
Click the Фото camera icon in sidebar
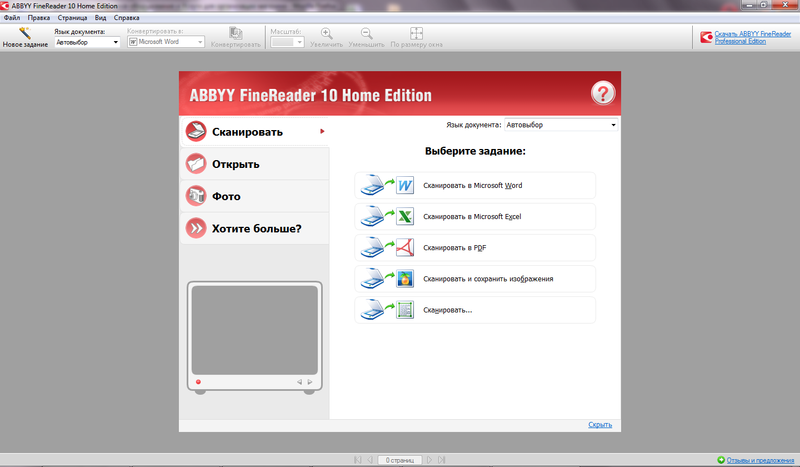[x=196, y=196]
